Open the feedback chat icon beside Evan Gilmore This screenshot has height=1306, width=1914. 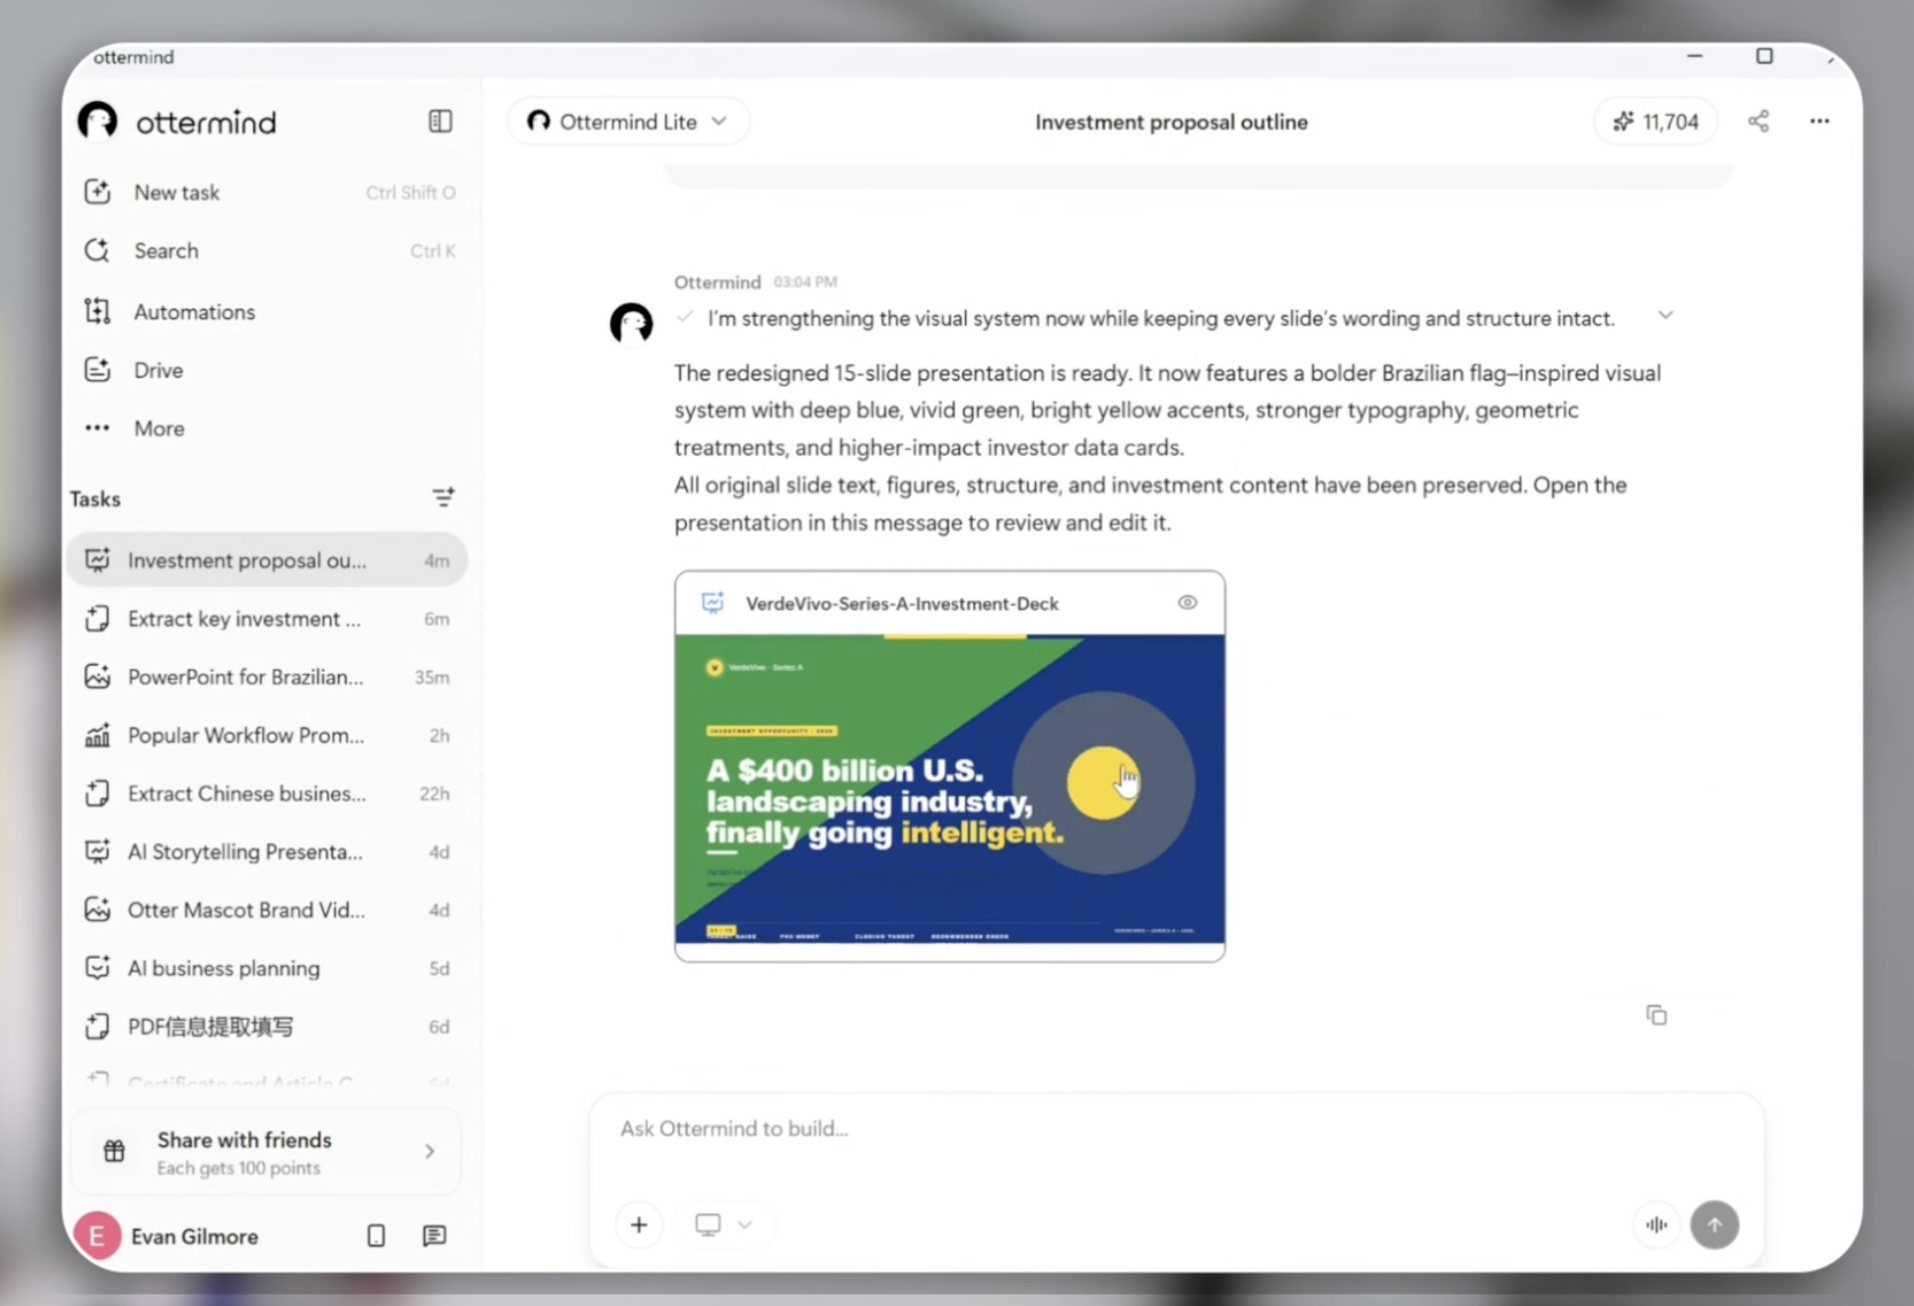[434, 1236]
